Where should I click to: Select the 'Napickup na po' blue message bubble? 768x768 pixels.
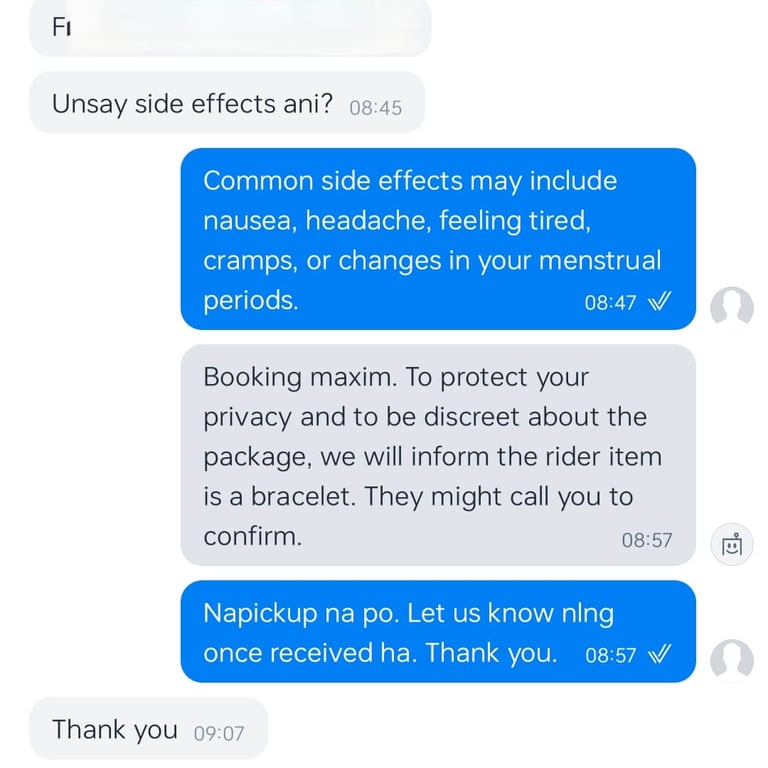[438, 631]
